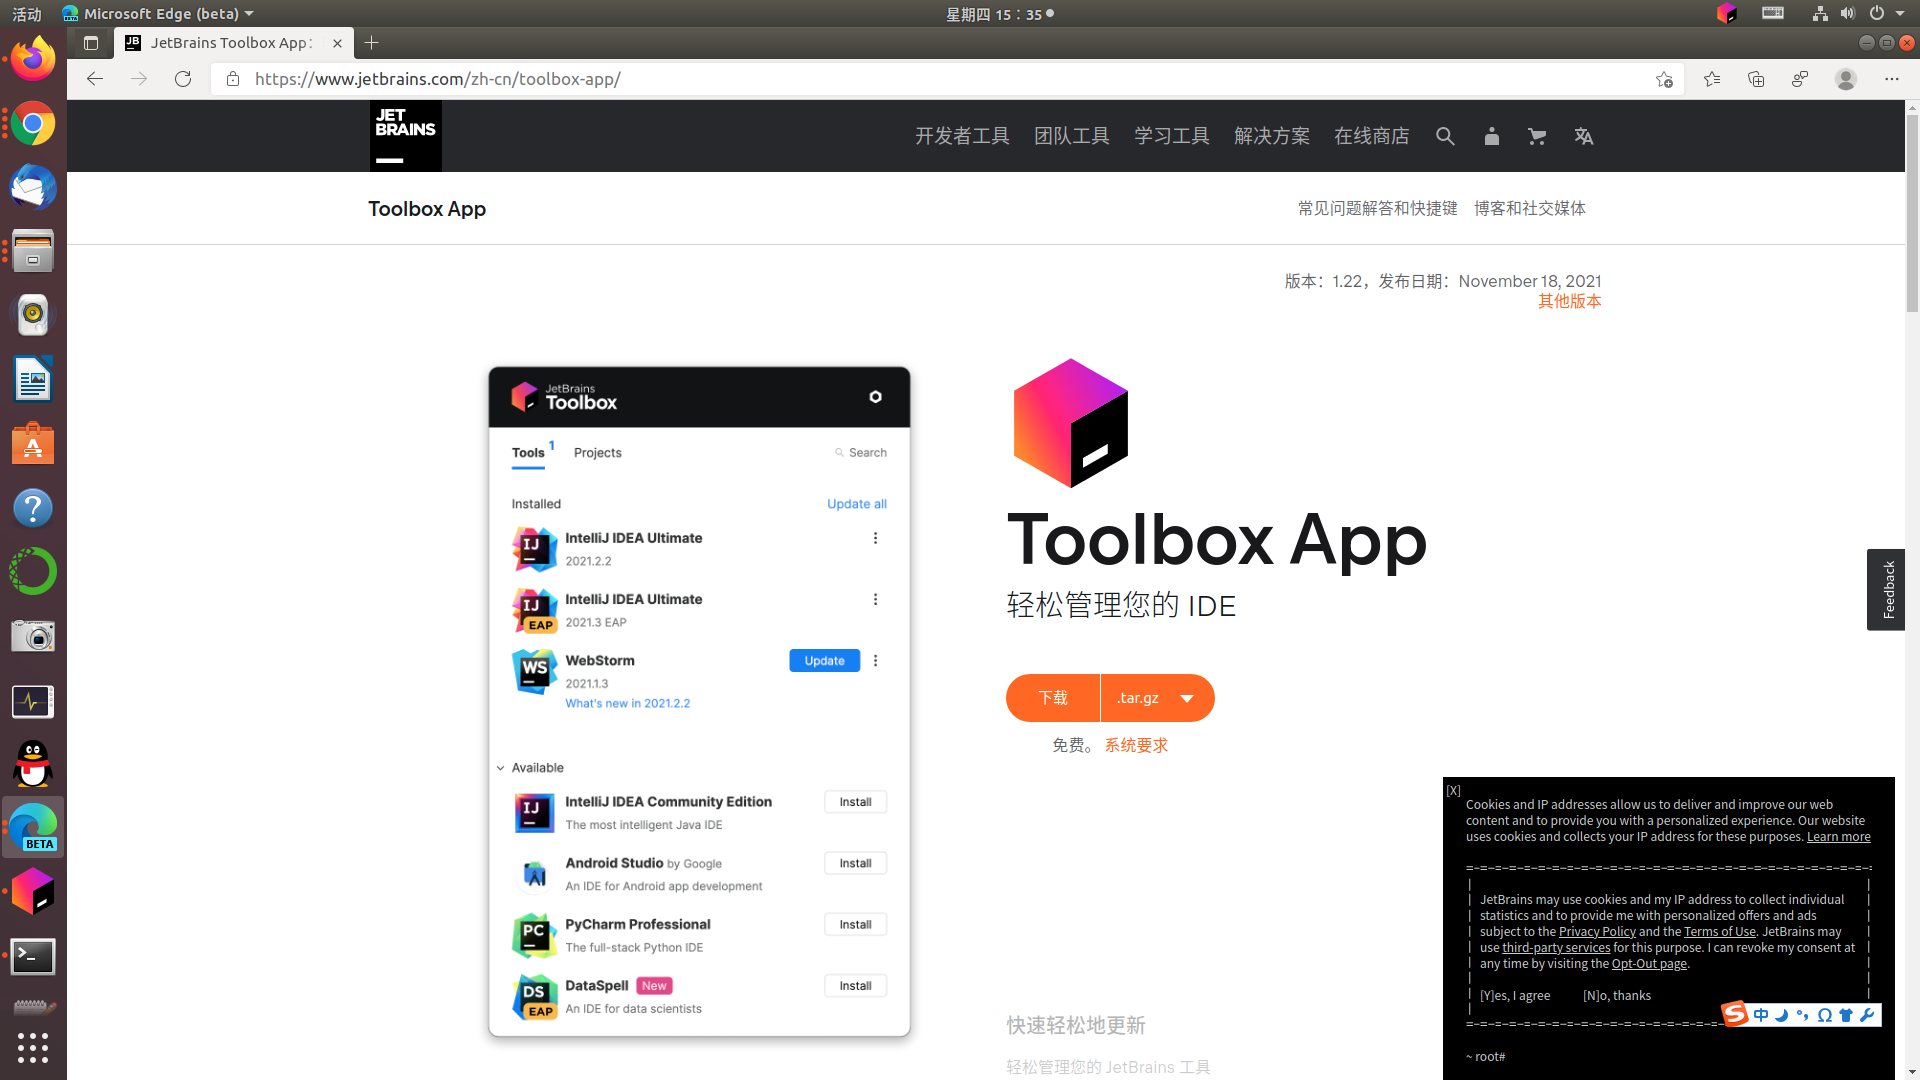Open the cookie notice Learn more link
This screenshot has width=1920, height=1080.
pos(1838,837)
